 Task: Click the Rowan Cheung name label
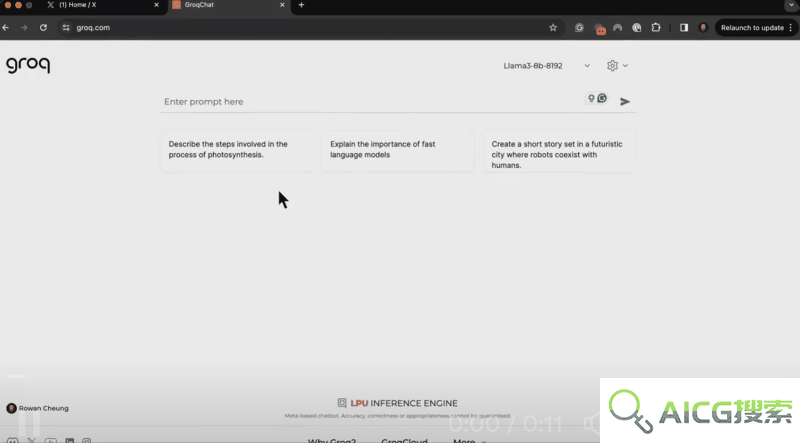point(43,408)
